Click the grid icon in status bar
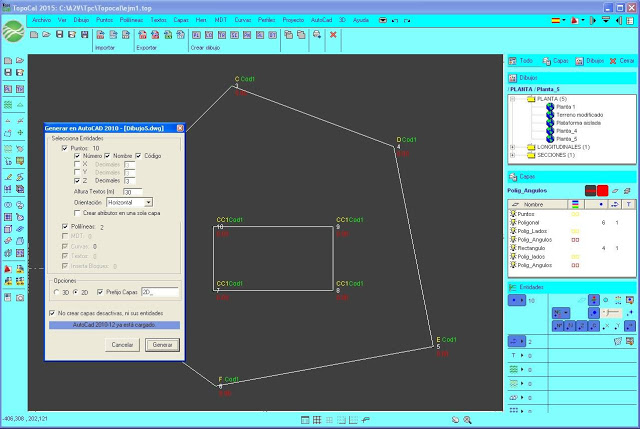The width and height of the screenshot is (640, 429). (317, 420)
